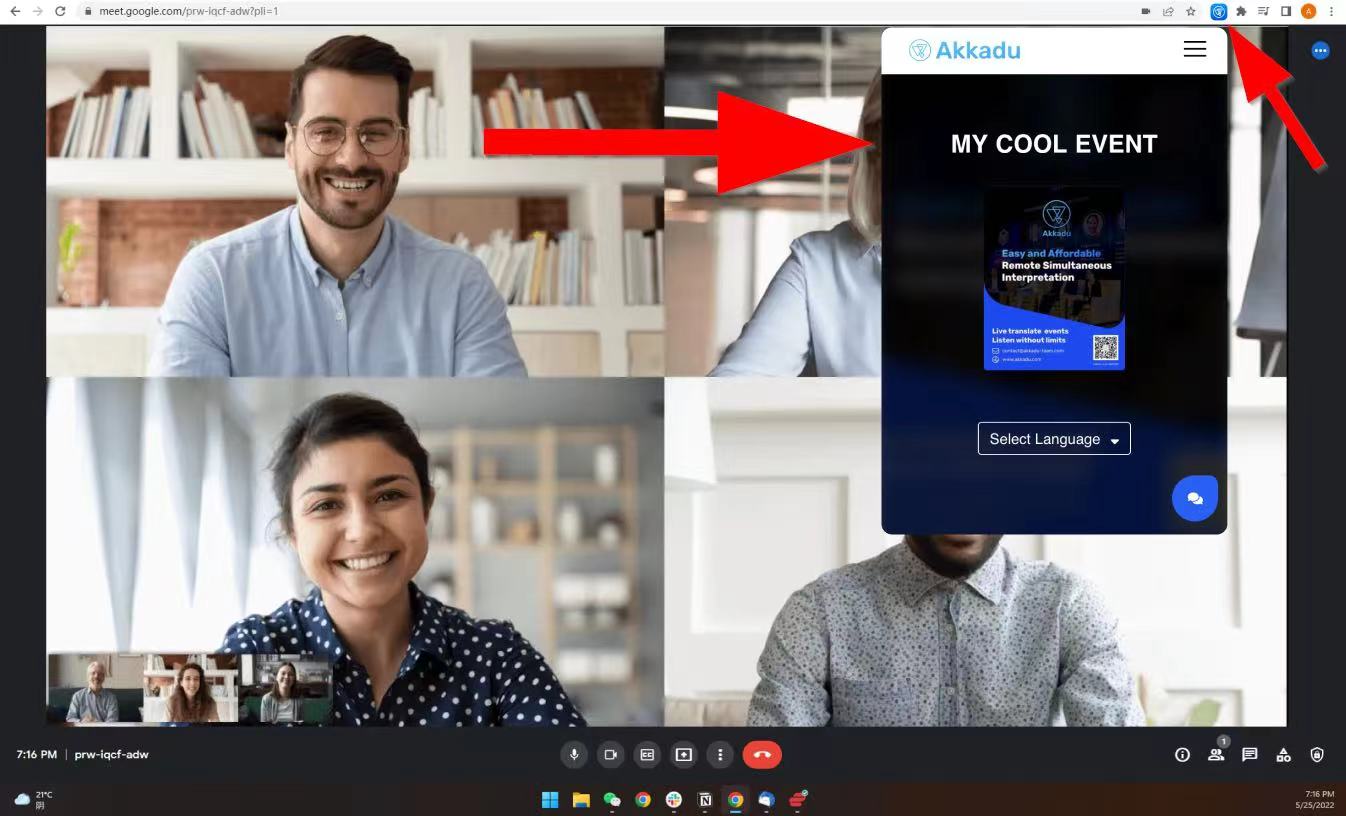Toggle closed captions in Meet
Image resolution: width=1346 pixels, height=816 pixels.
pos(647,755)
